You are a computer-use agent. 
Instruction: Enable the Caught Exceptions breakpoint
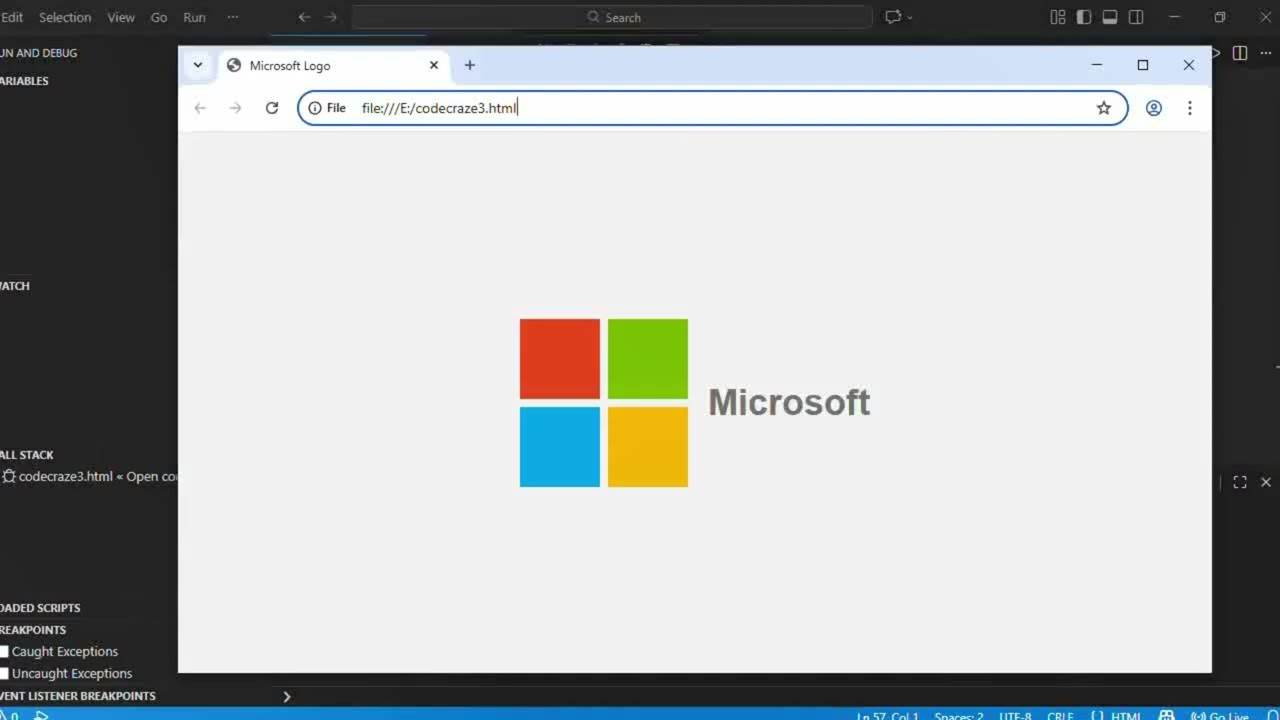click(4, 652)
